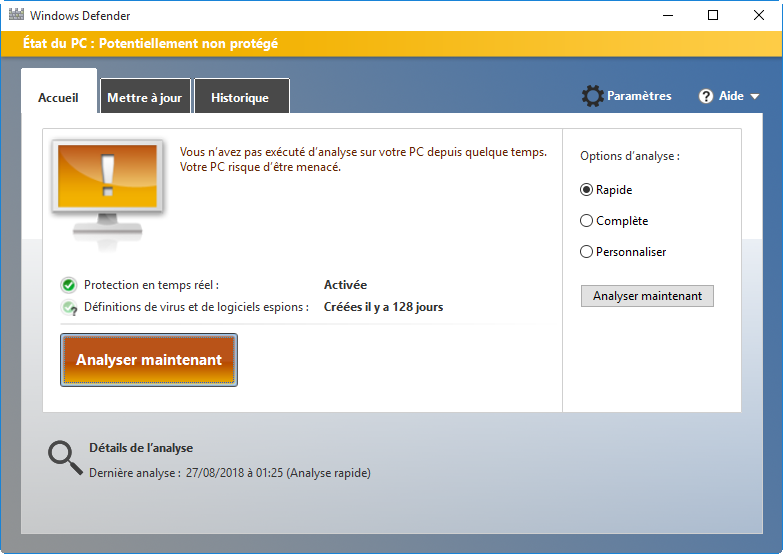Open the Mettre à jour tab

[x=145, y=96]
